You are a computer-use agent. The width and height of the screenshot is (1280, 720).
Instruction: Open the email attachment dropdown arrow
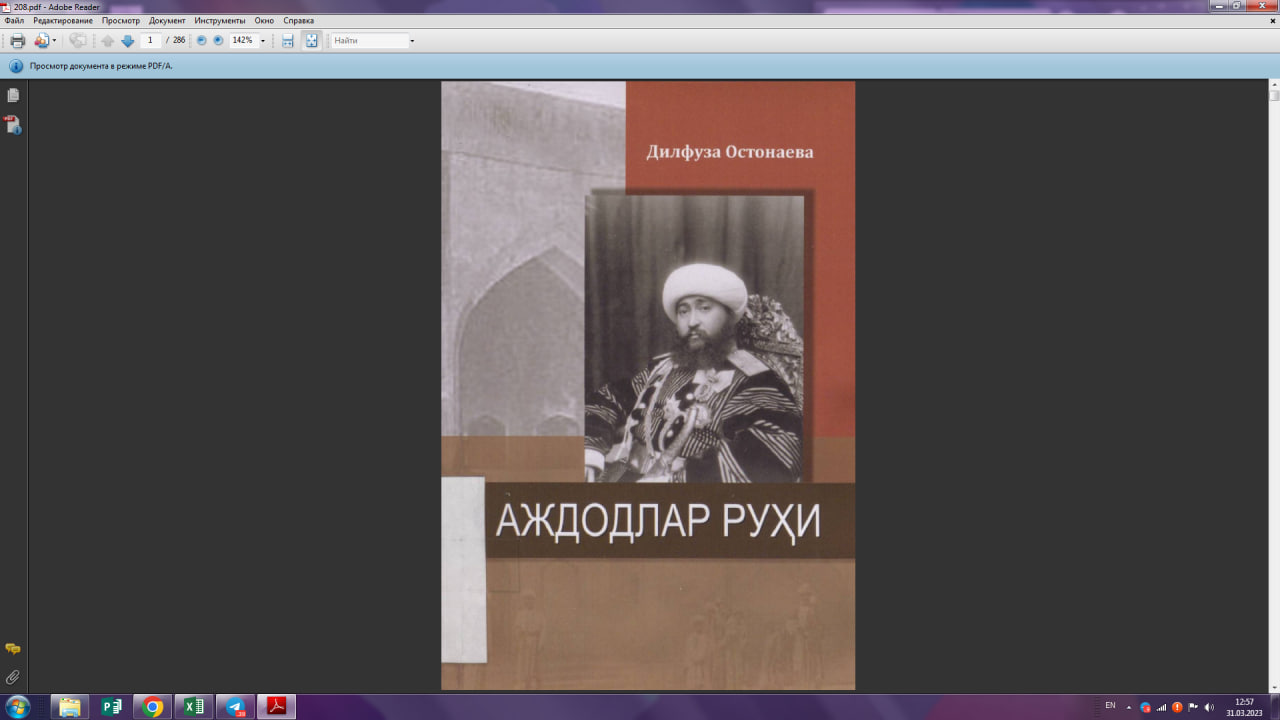pos(55,40)
